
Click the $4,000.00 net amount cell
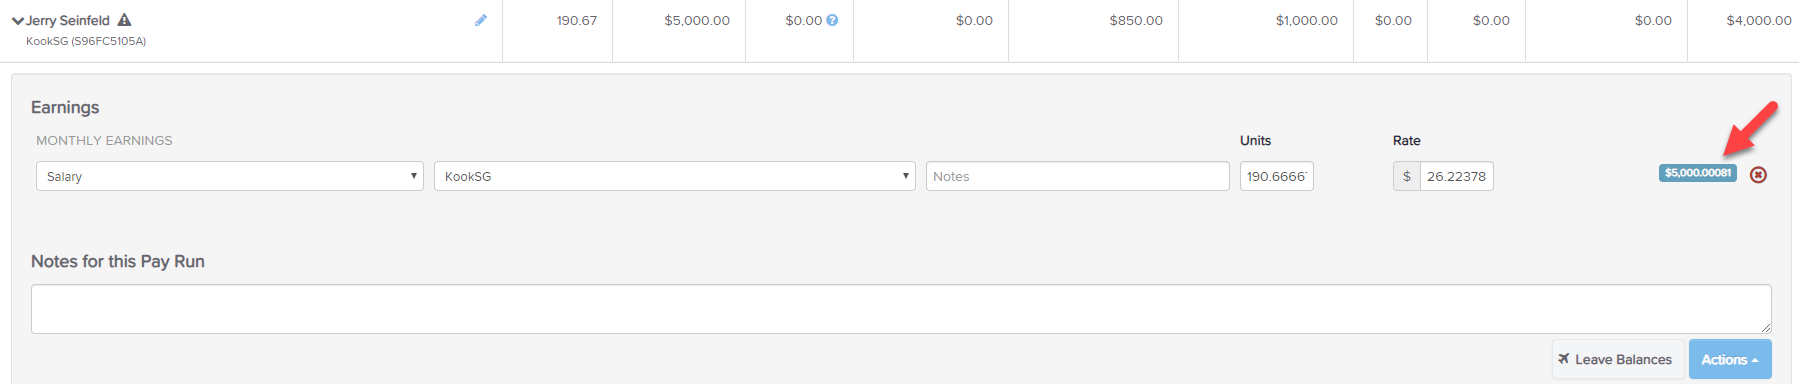pyautogui.click(x=1758, y=20)
